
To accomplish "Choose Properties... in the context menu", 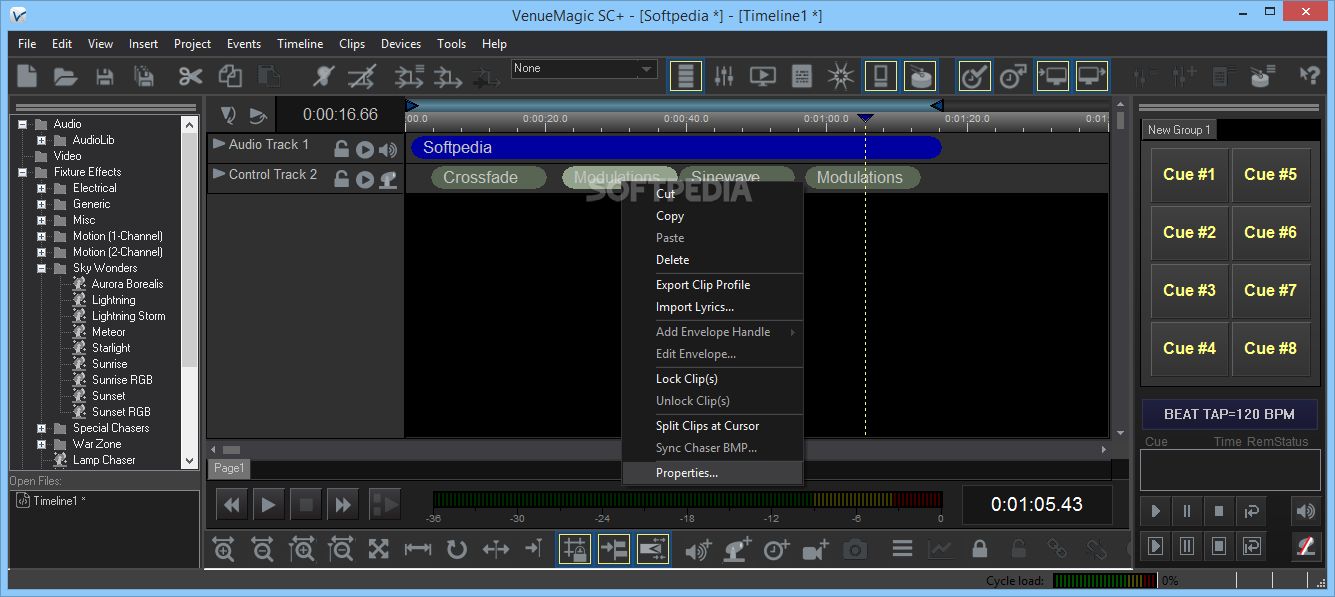I will click(712, 473).
